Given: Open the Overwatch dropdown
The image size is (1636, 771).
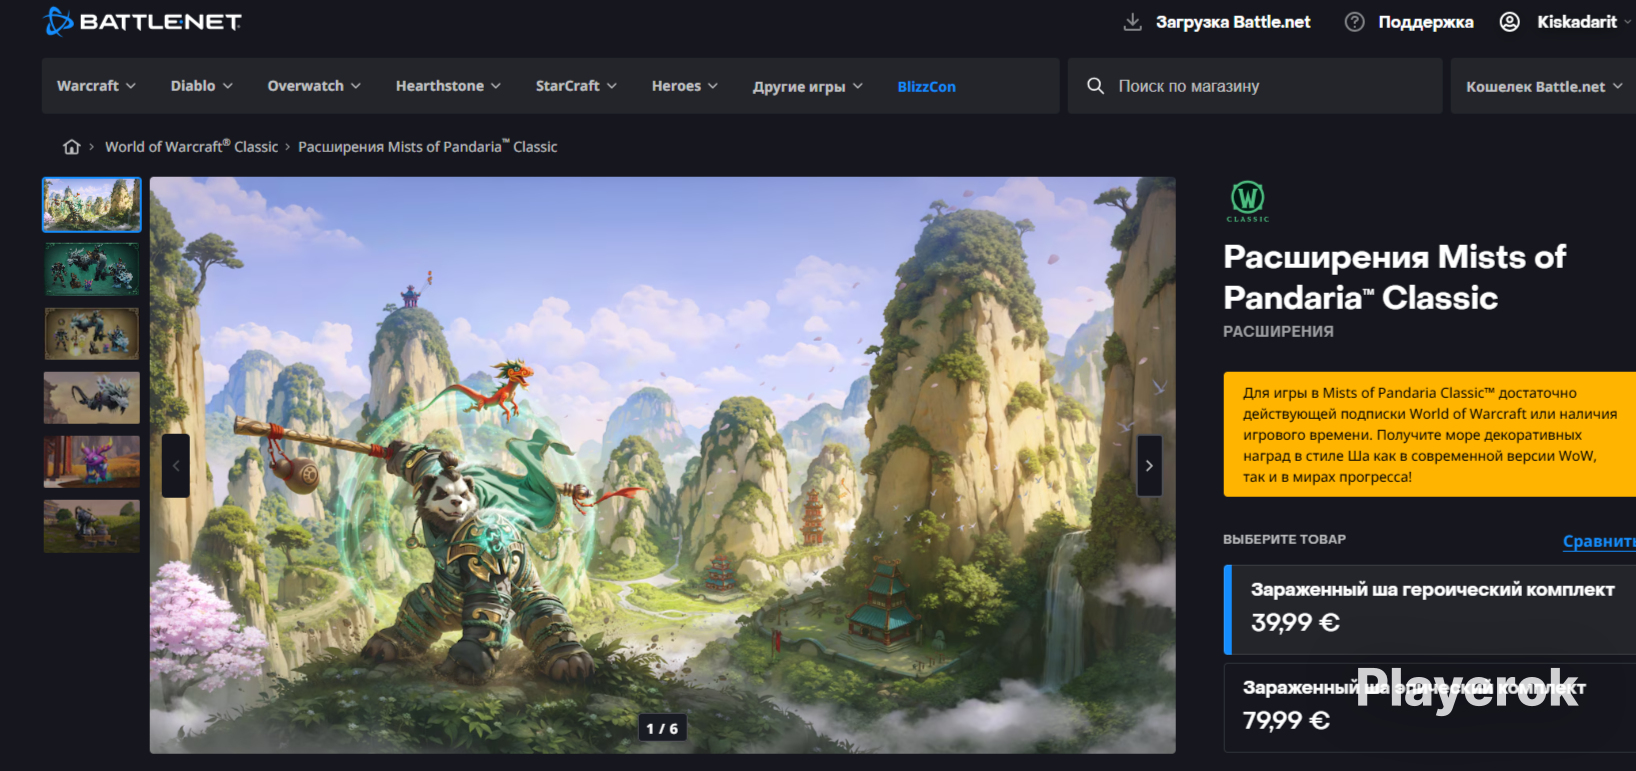Looking at the screenshot, I should (x=314, y=86).
